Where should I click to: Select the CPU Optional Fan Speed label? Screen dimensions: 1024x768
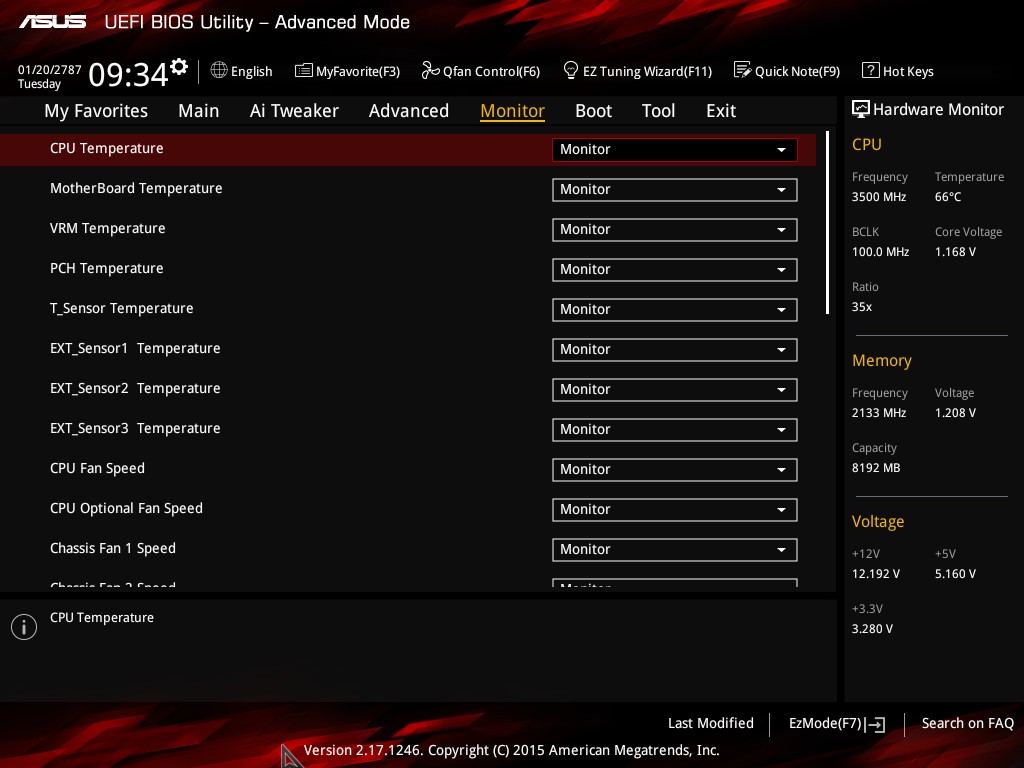click(126, 508)
